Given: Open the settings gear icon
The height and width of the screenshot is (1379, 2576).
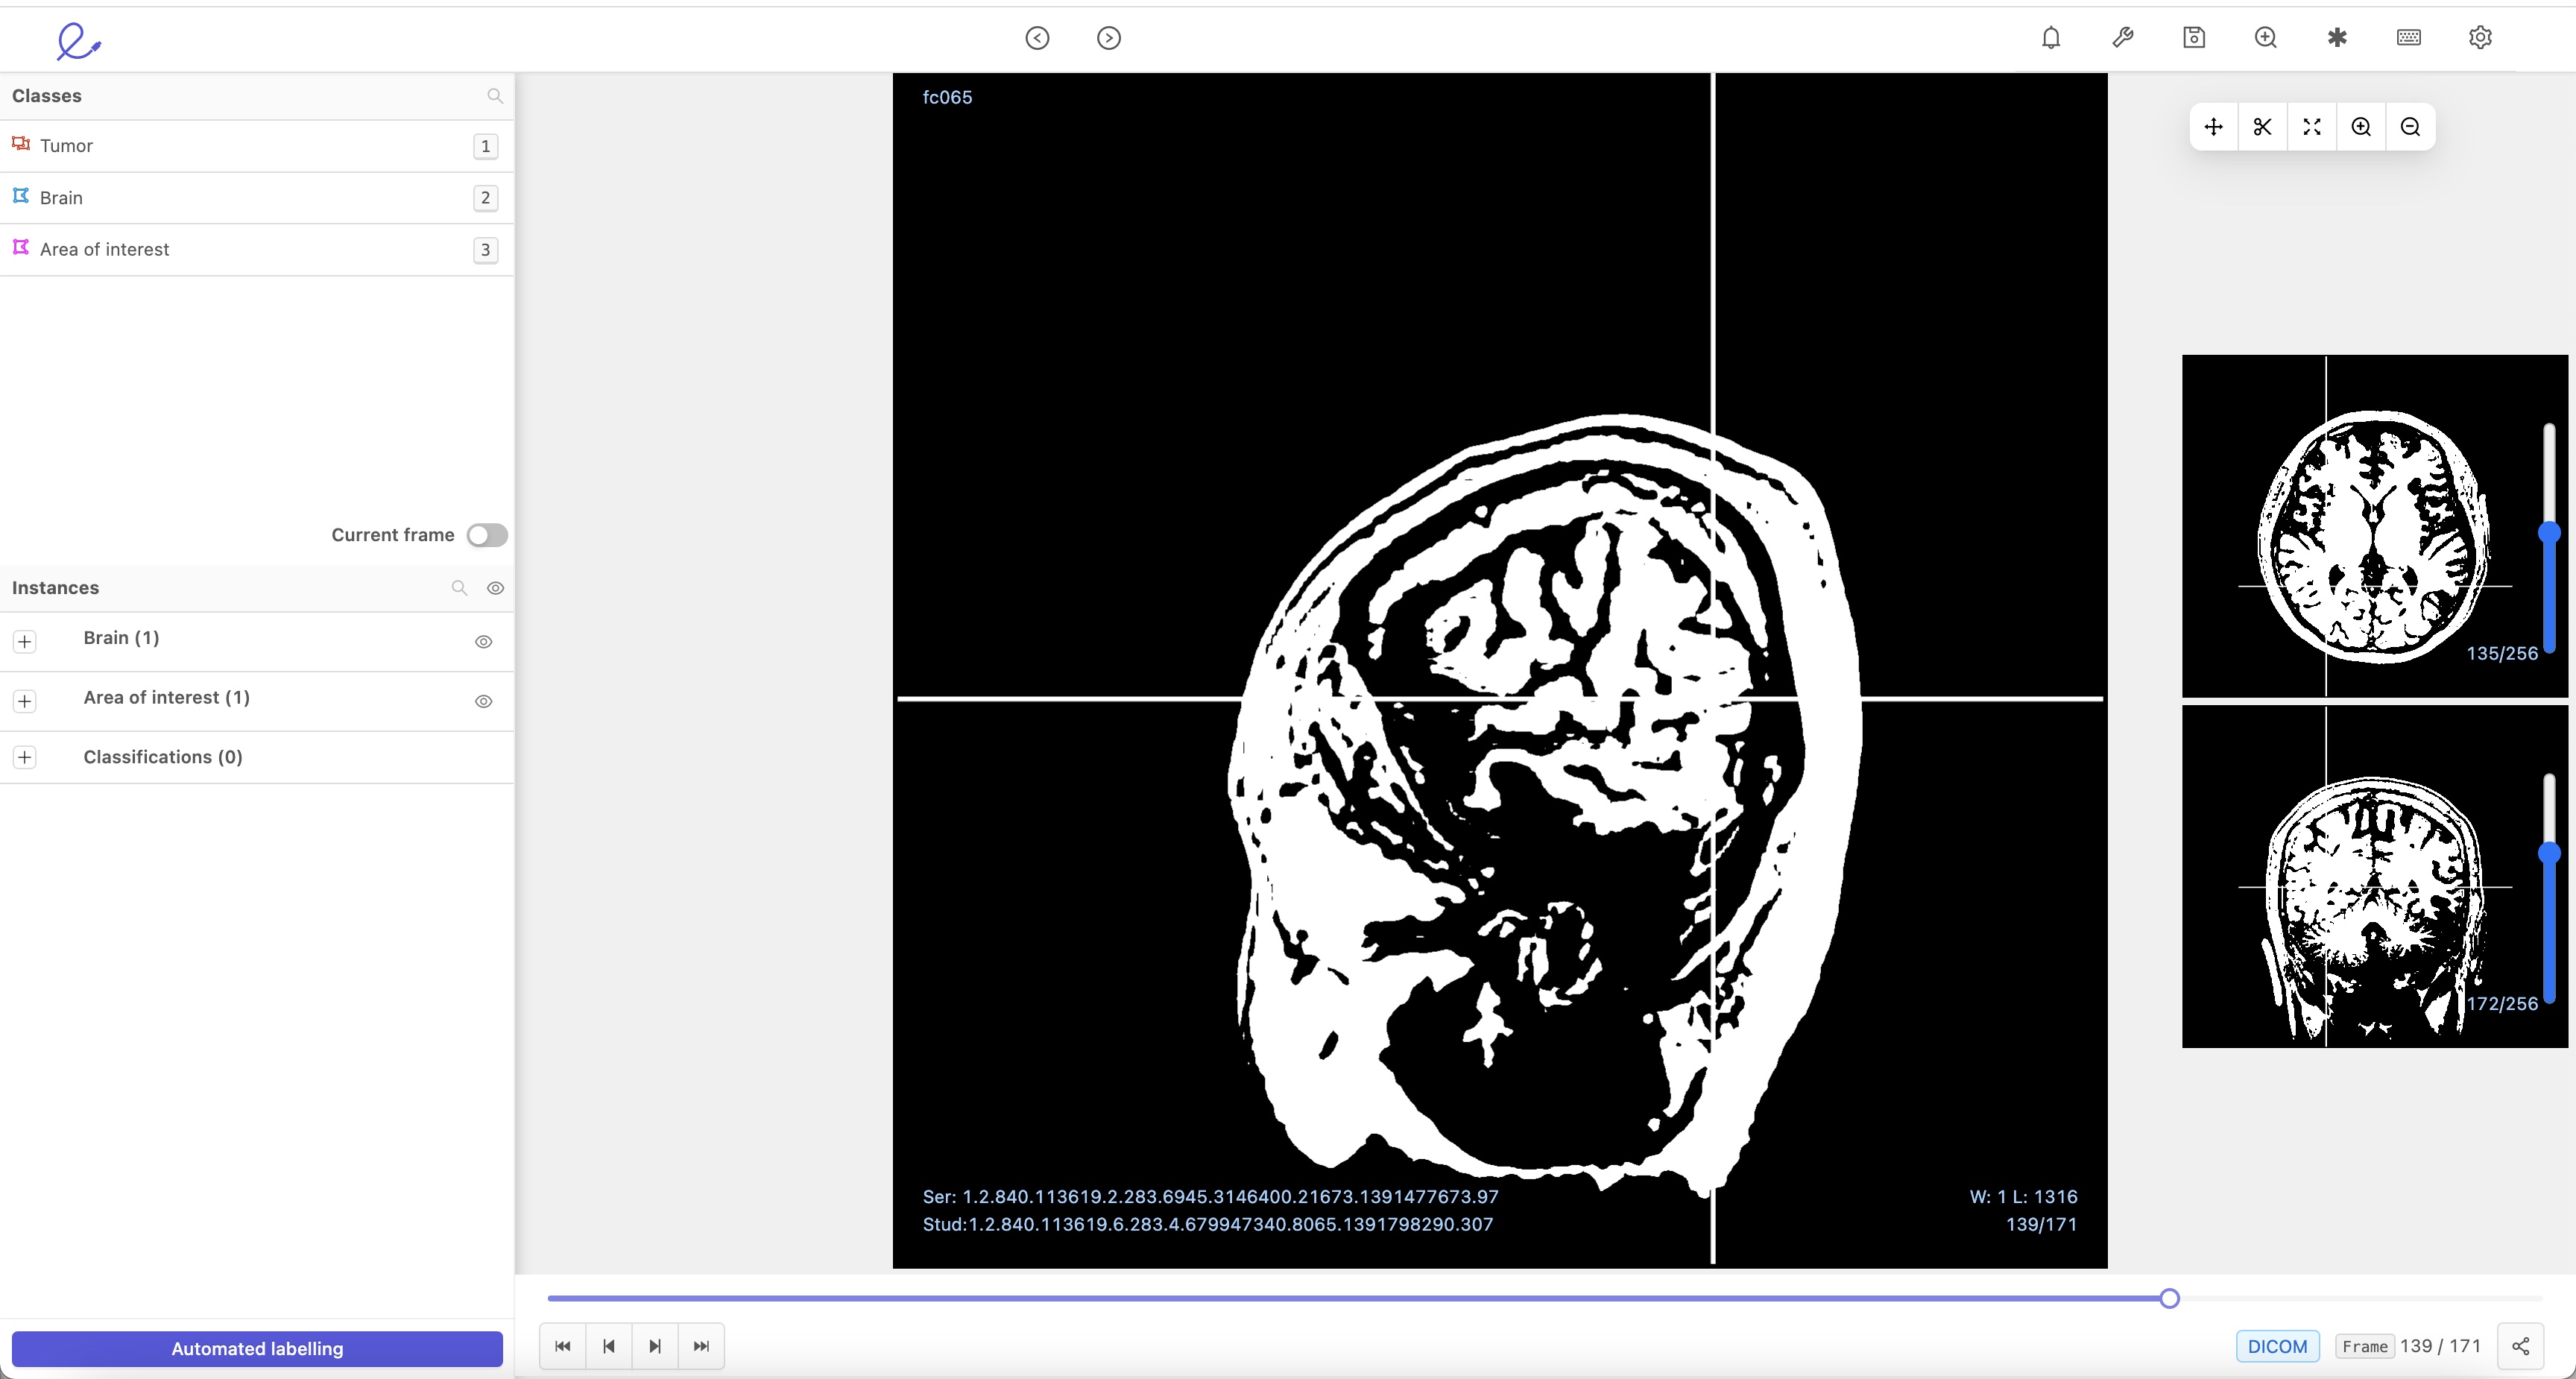Looking at the screenshot, I should pos(2480,38).
